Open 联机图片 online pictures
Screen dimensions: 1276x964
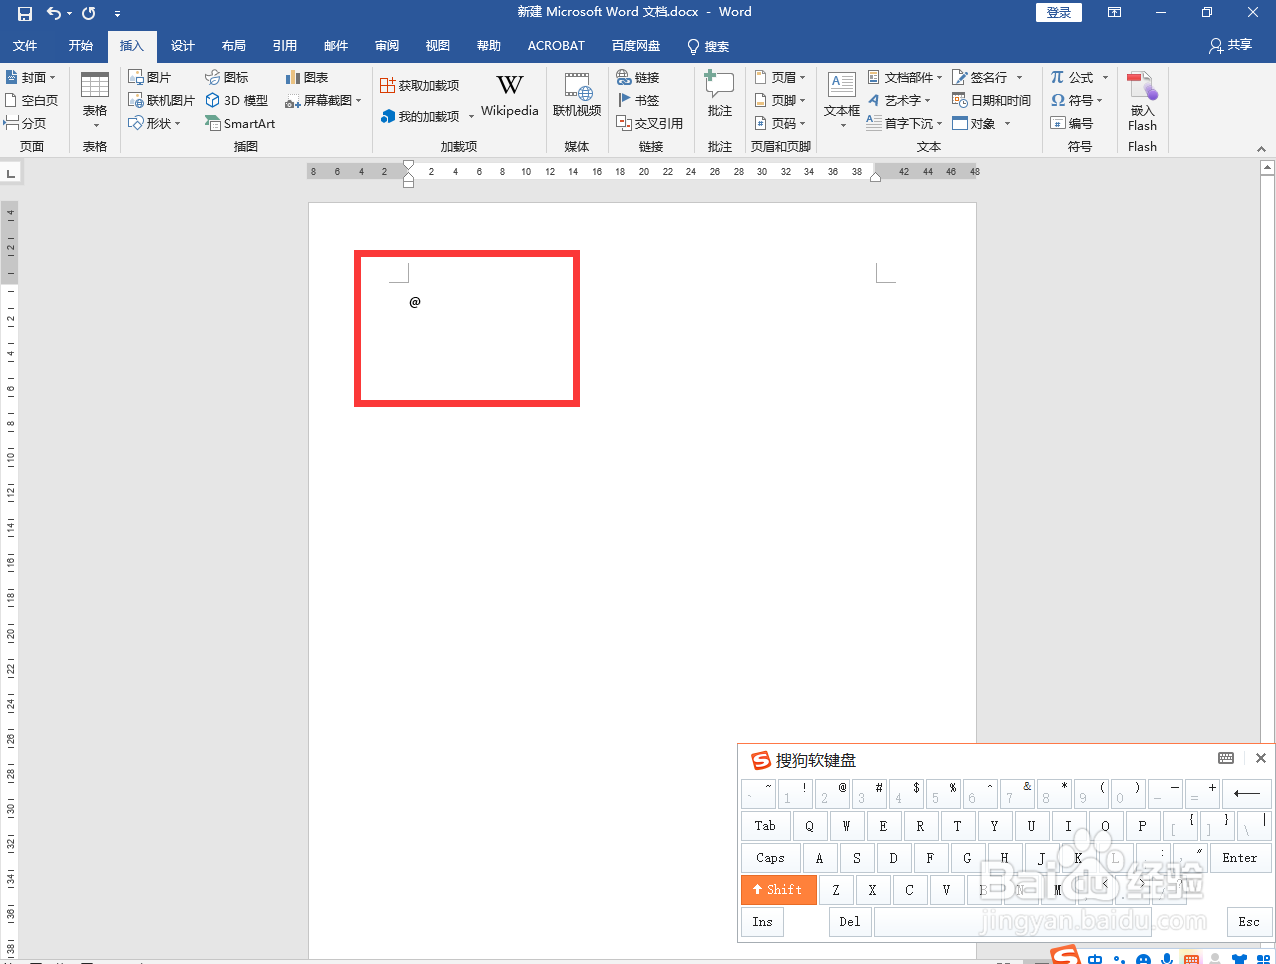point(162,100)
